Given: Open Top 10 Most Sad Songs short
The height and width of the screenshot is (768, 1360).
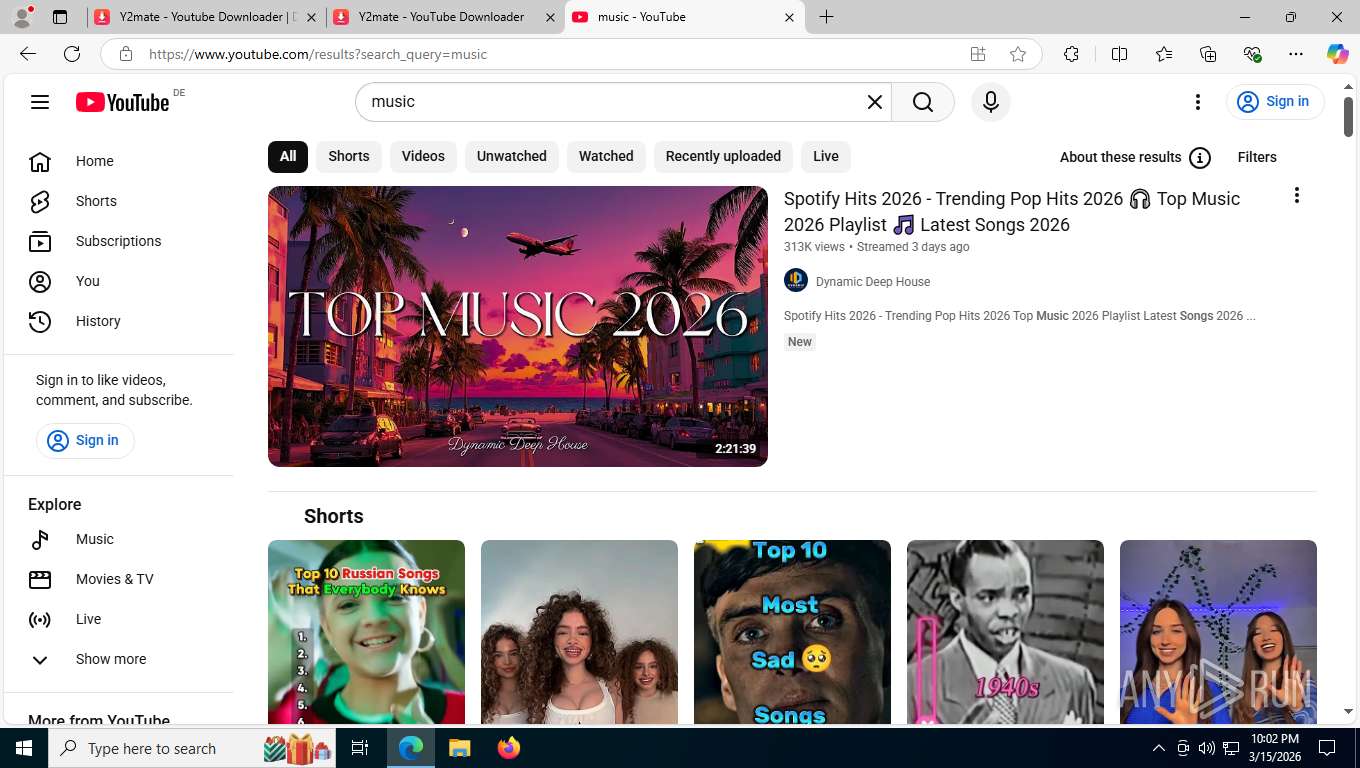Looking at the screenshot, I should 792,632.
